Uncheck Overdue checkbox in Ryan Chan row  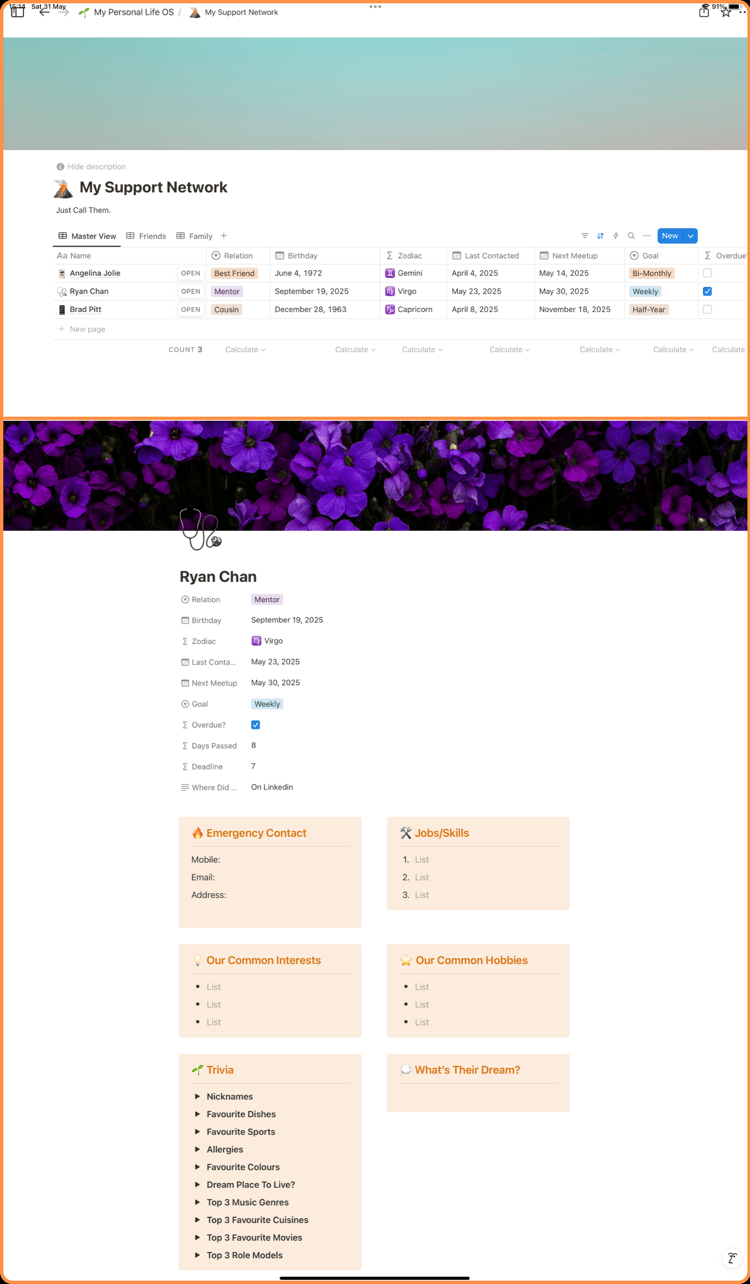[x=707, y=291]
